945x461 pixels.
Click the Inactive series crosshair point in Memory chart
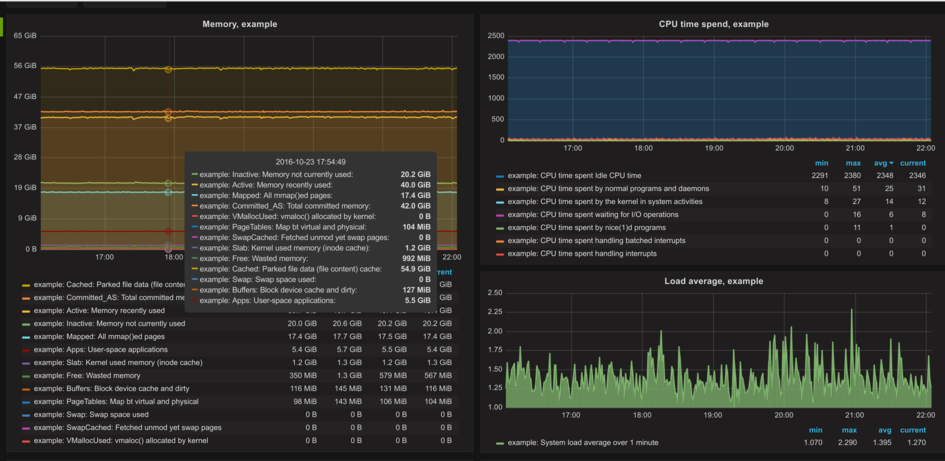[168, 183]
